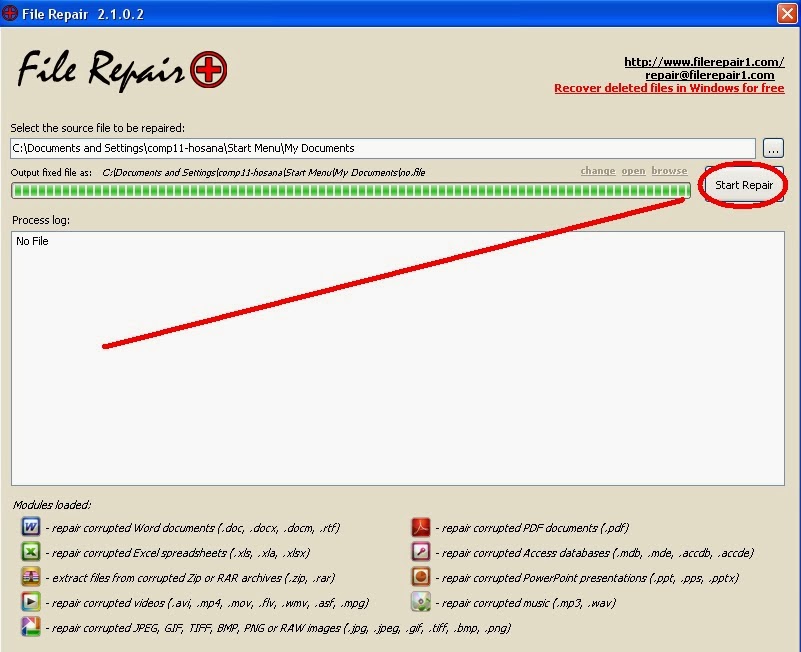801x652 pixels.
Task: Open the source file browse ellipsis button
Action: pos(773,148)
